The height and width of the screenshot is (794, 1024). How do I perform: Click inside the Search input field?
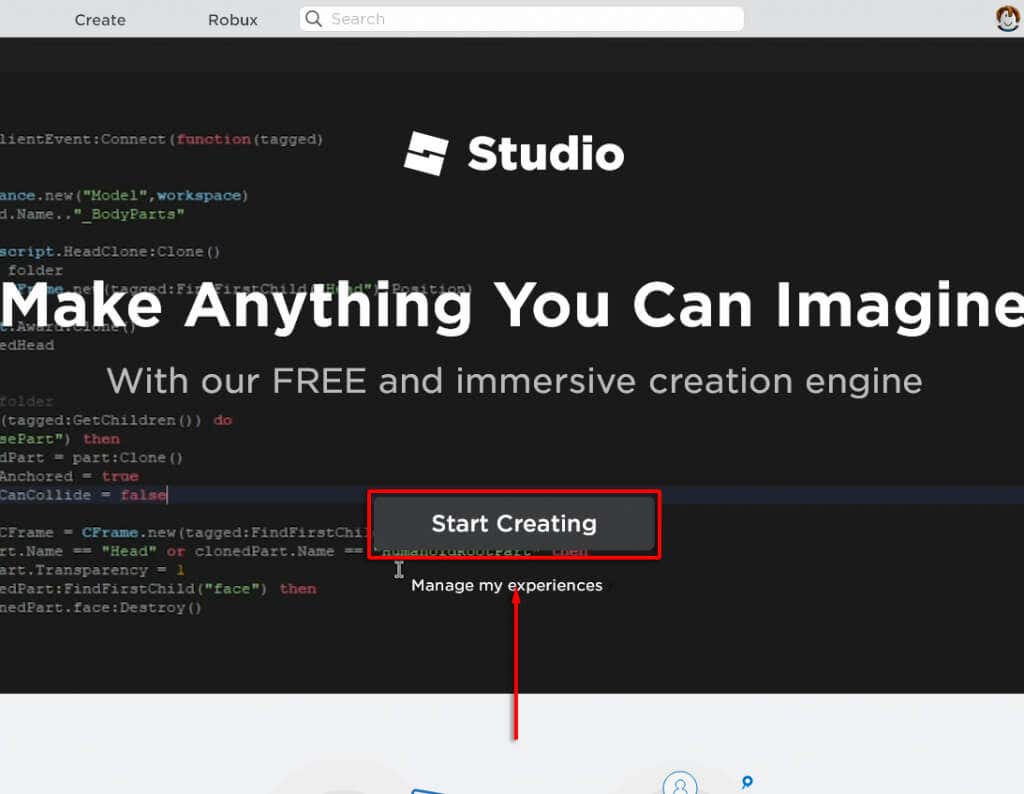[x=520, y=19]
